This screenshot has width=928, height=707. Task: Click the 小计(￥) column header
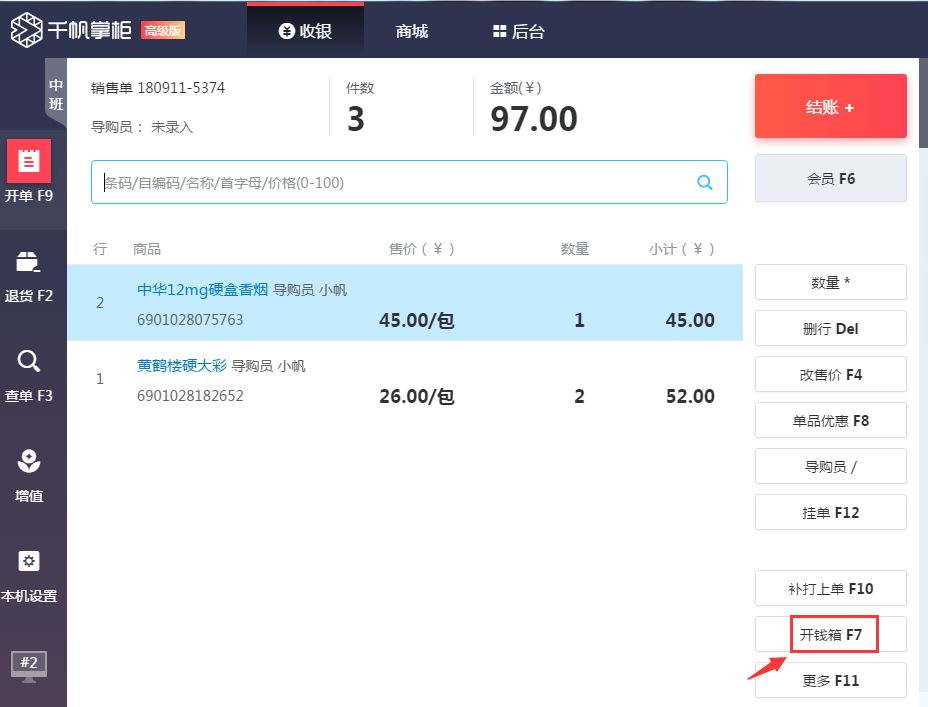pos(681,249)
